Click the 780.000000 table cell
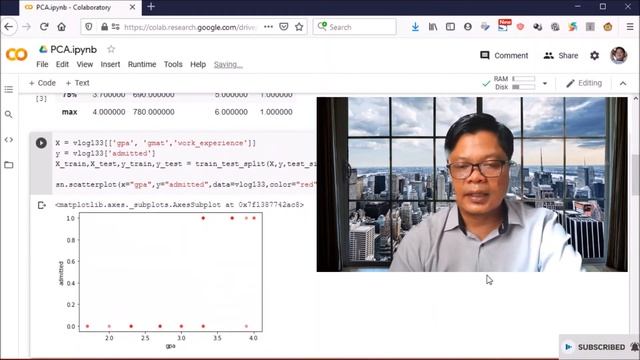 tap(153, 112)
